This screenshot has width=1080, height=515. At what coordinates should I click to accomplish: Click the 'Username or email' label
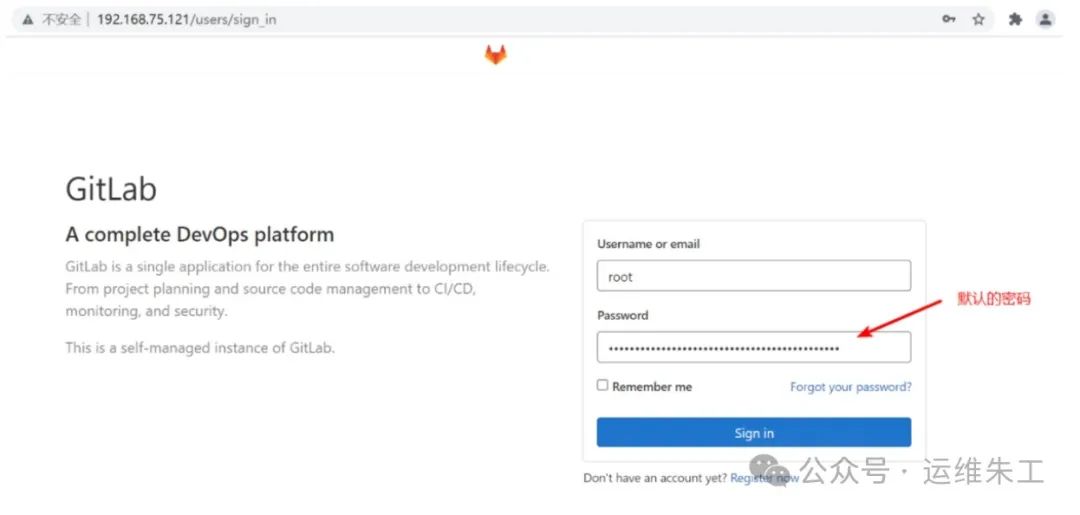coord(648,244)
